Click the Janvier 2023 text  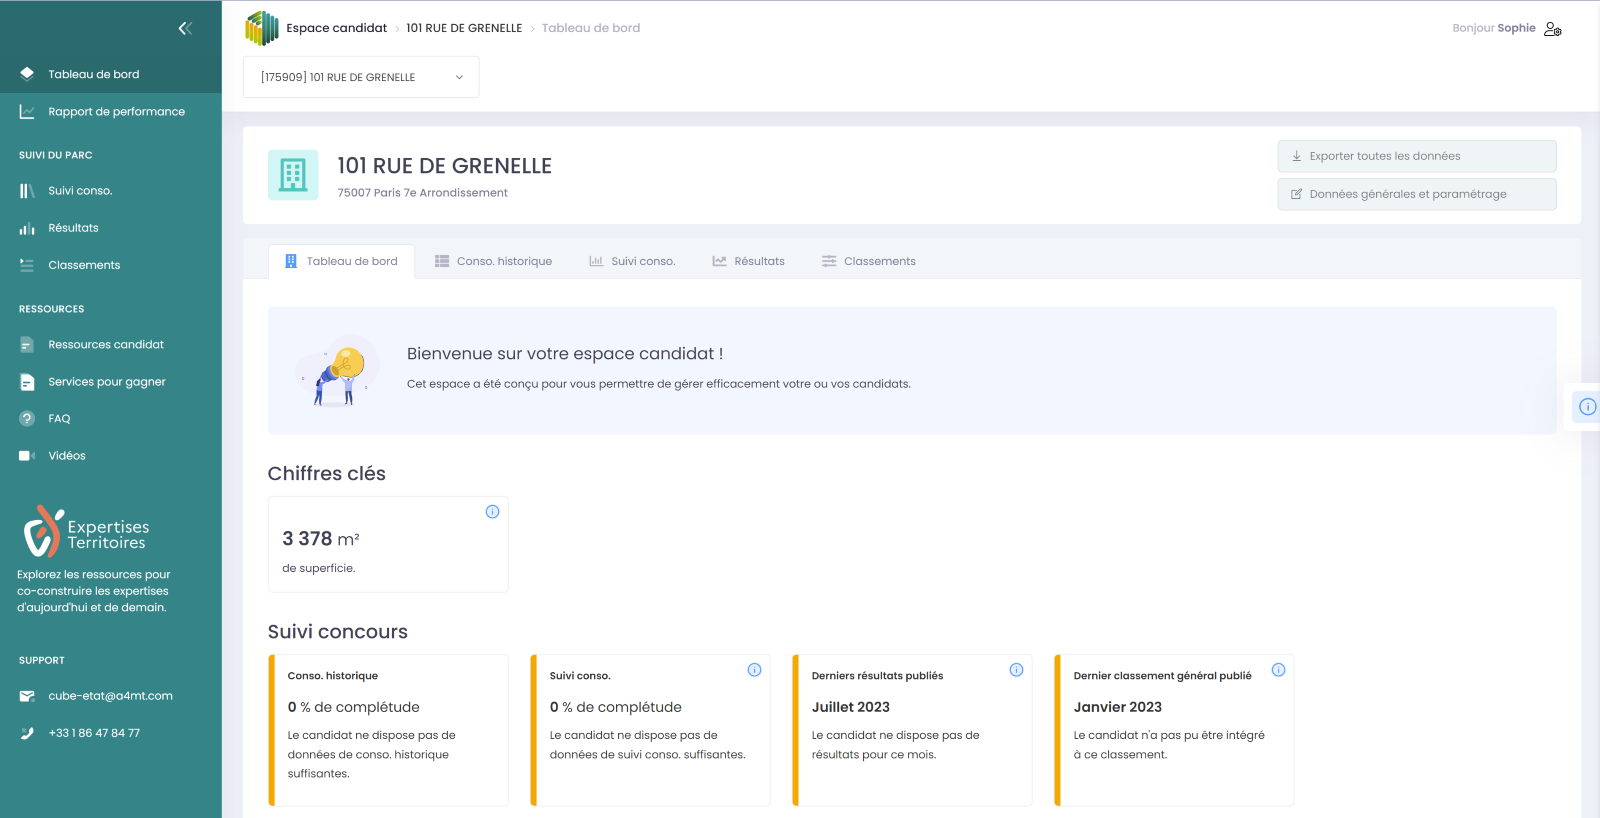(1118, 707)
